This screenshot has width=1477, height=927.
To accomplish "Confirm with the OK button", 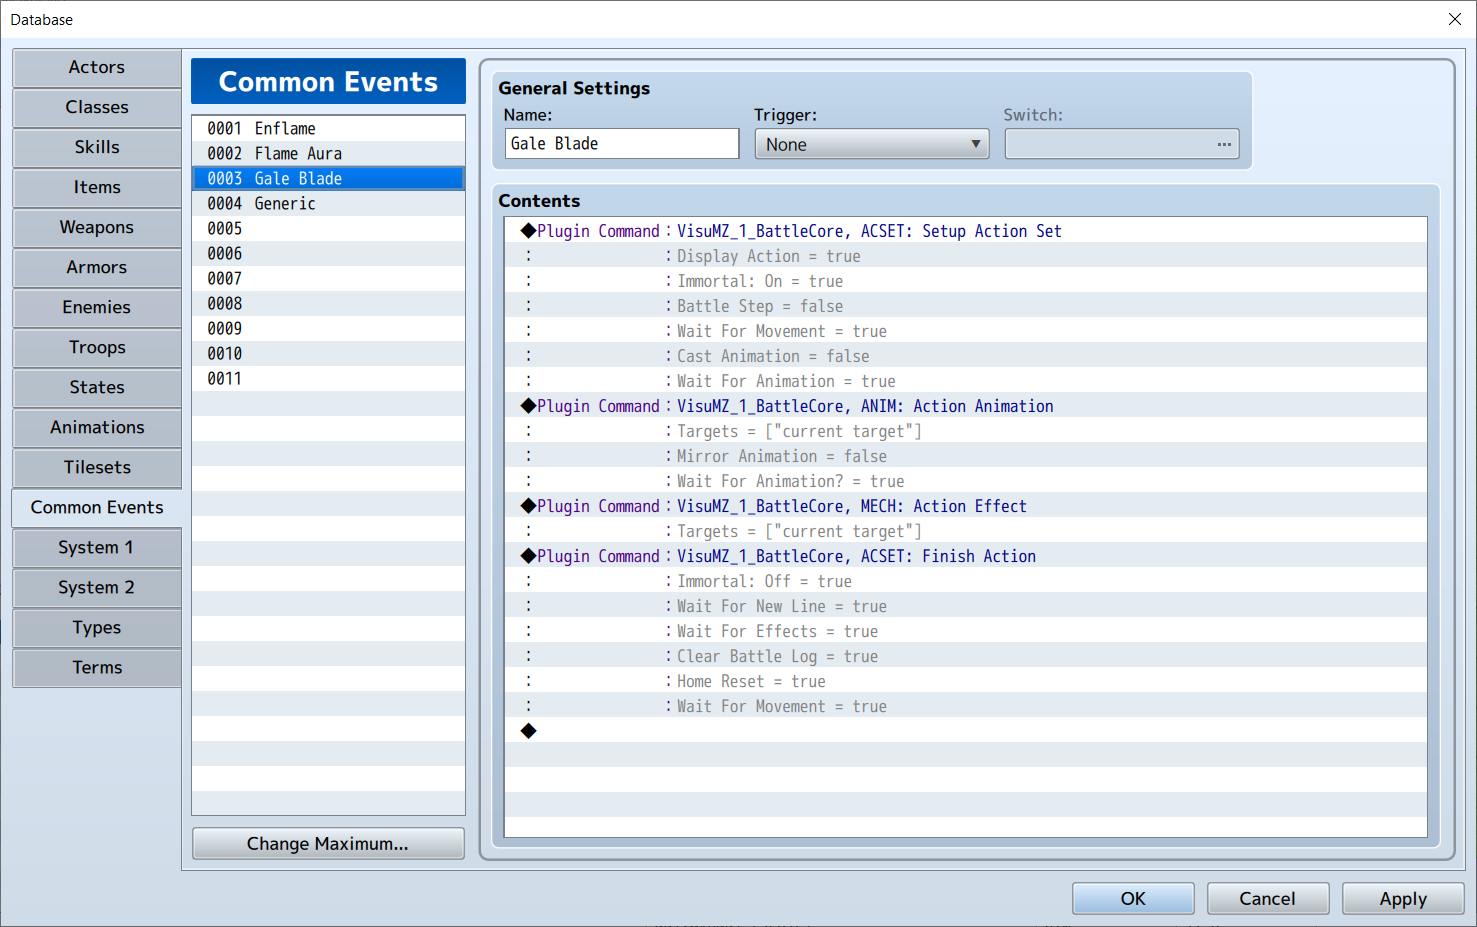I will point(1133,898).
